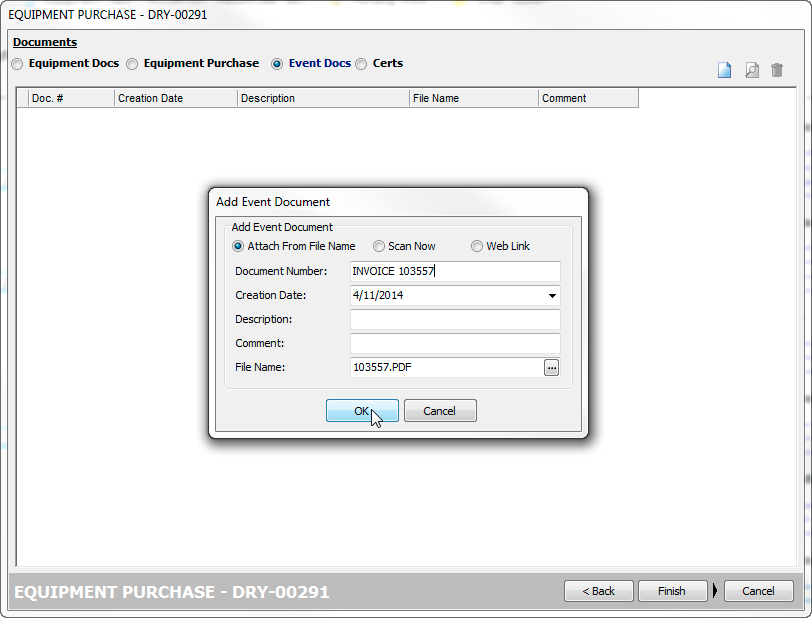Click the new document icon
This screenshot has height=618, width=812.
[724, 70]
